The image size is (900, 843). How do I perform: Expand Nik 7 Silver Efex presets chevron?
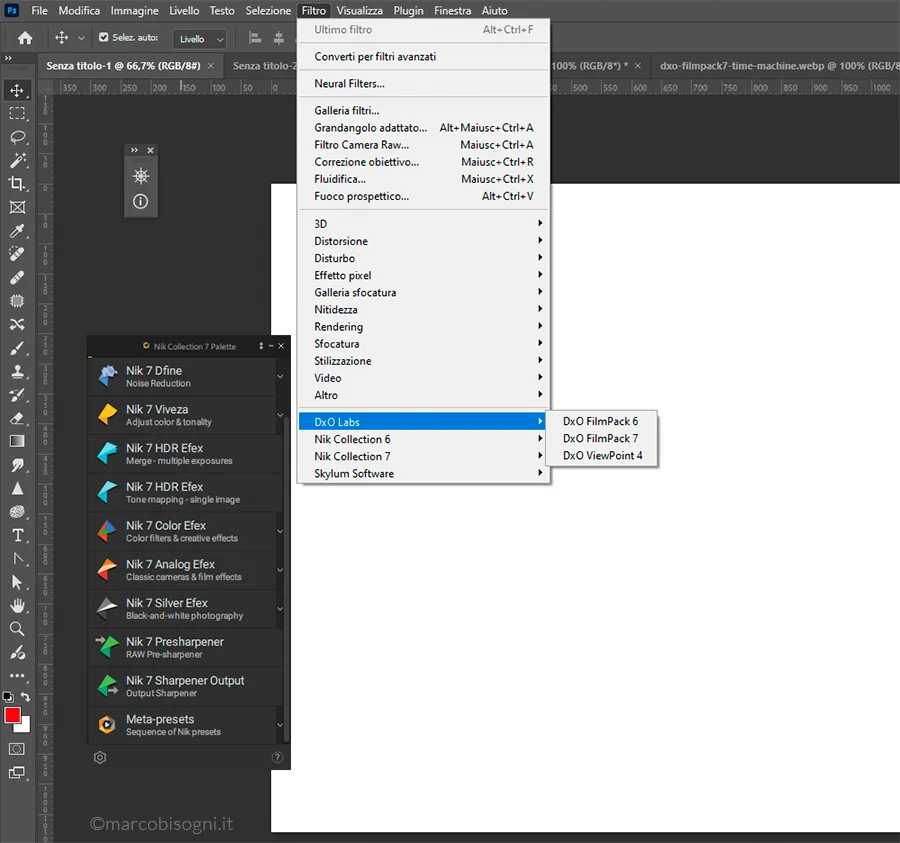[x=280, y=609]
